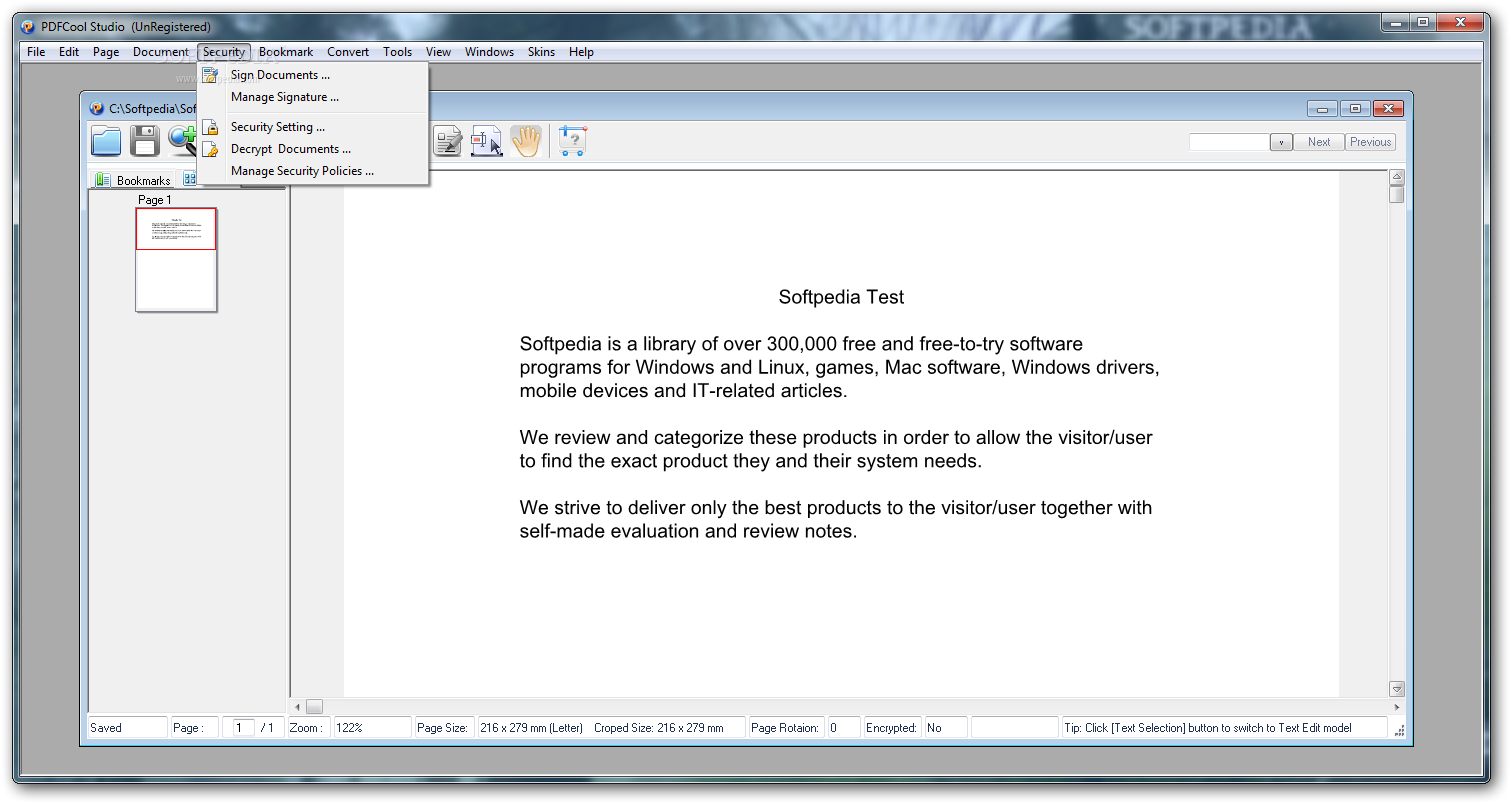This screenshot has height=804, width=1511.
Task: Click the horizontal scrollbar left arrow
Action: pyautogui.click(x=297, y=707)
